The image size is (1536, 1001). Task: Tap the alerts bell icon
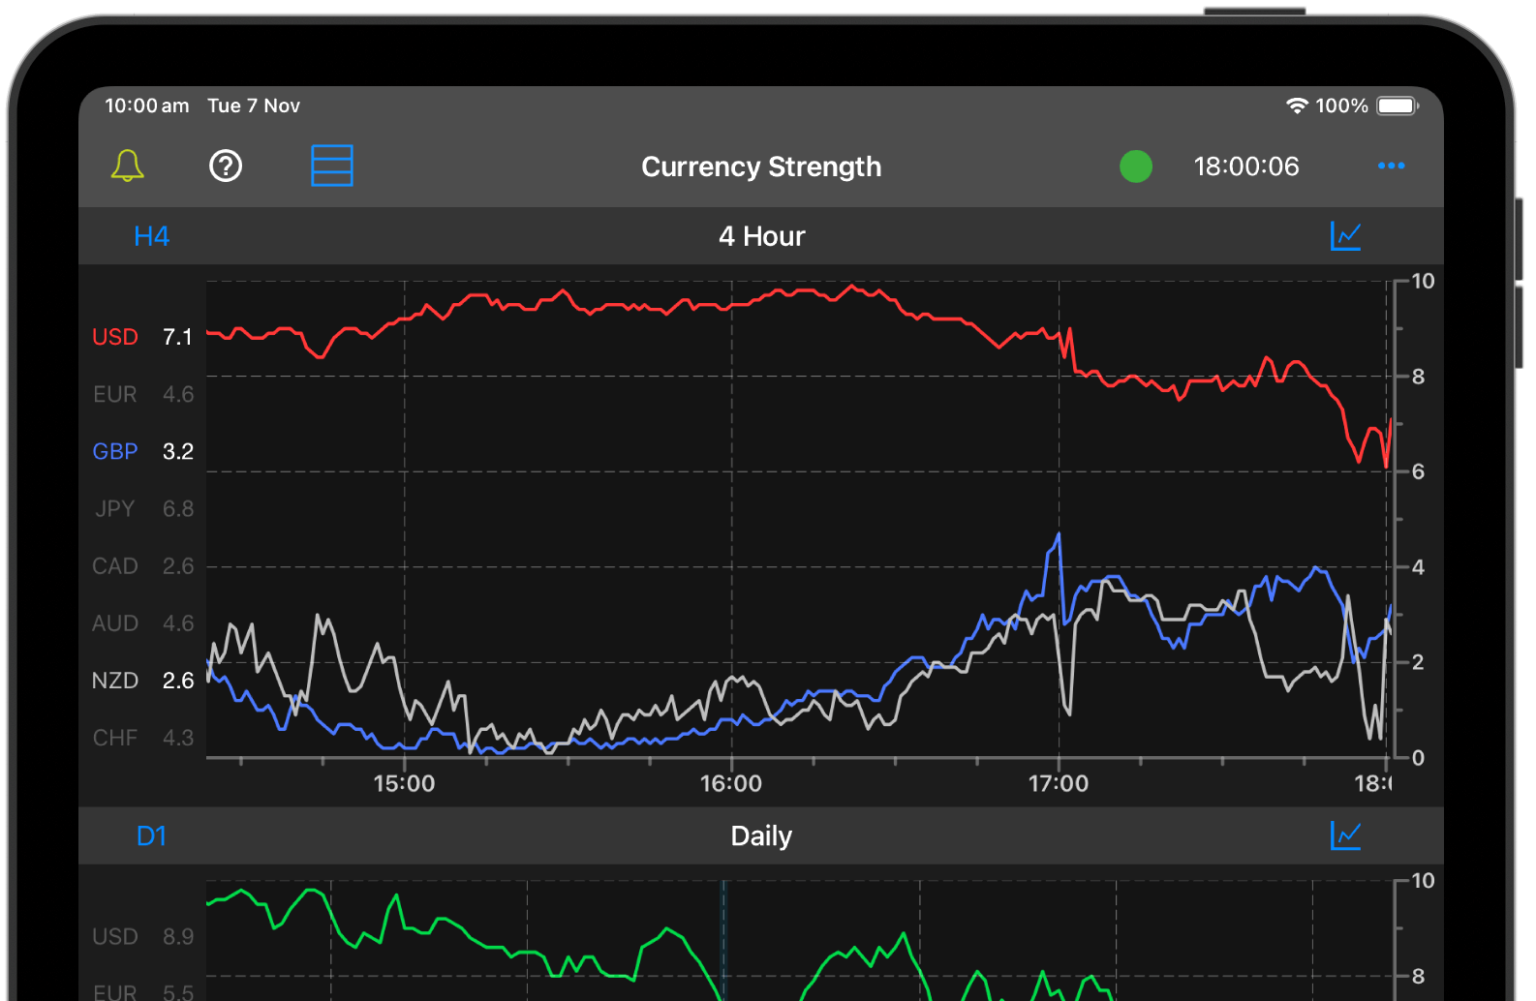[126, 166]
